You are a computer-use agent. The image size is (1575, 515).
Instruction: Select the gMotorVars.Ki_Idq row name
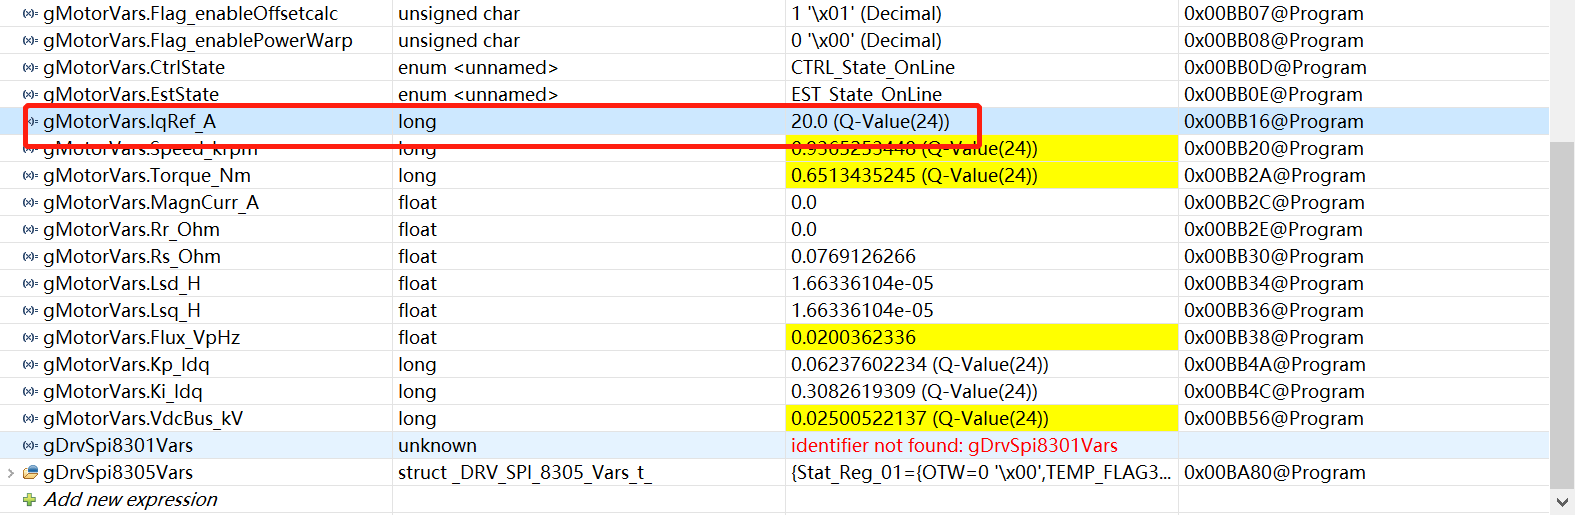[123, 392]
